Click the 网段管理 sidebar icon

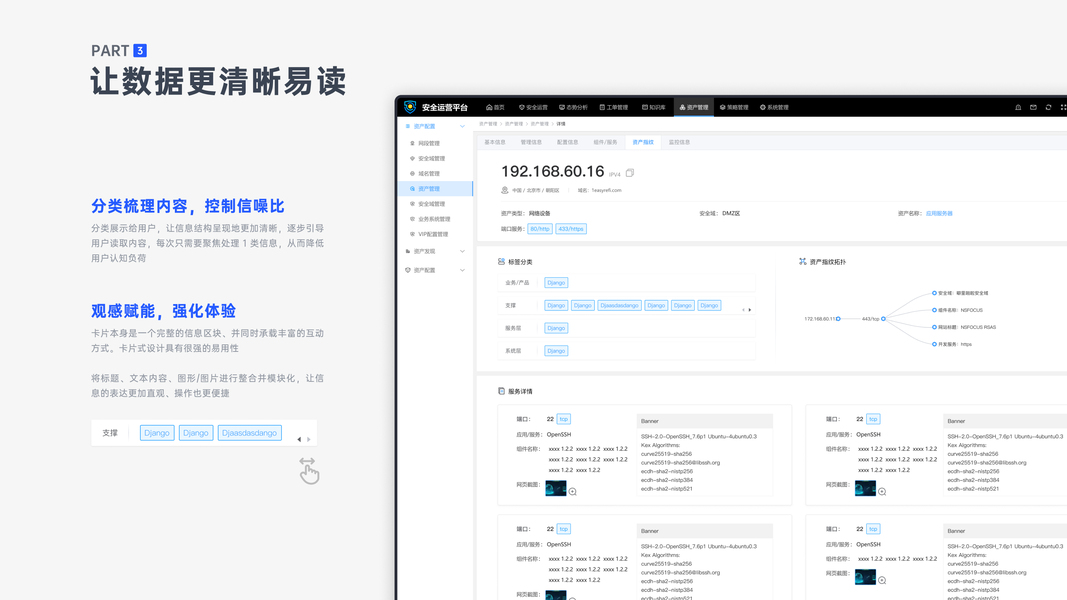pos(412,144)
